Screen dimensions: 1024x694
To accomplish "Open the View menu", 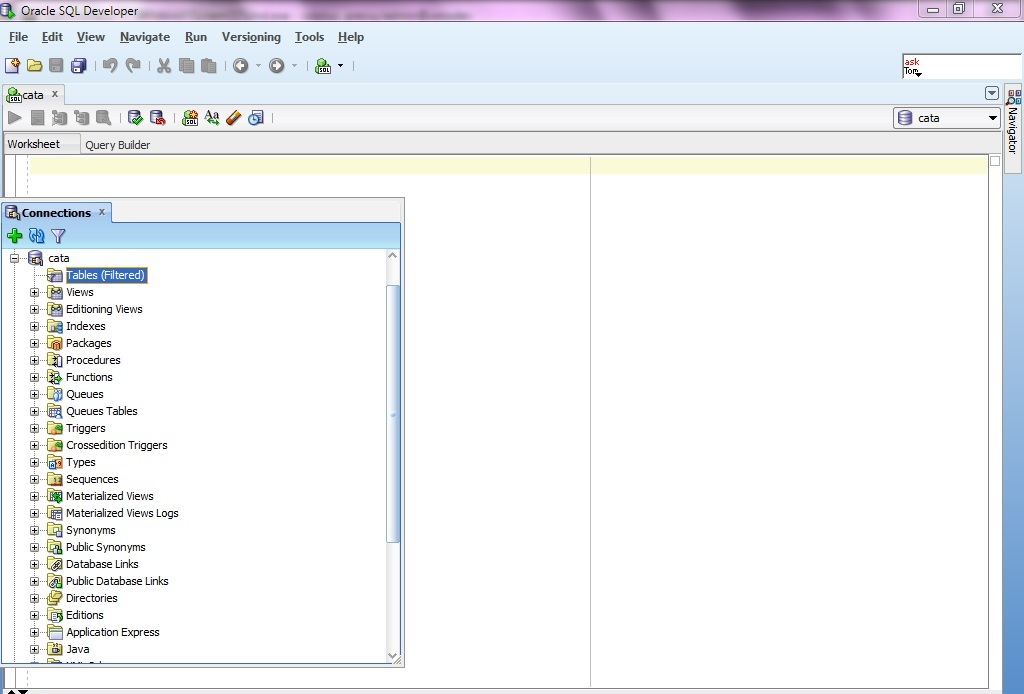I will 91,37.
